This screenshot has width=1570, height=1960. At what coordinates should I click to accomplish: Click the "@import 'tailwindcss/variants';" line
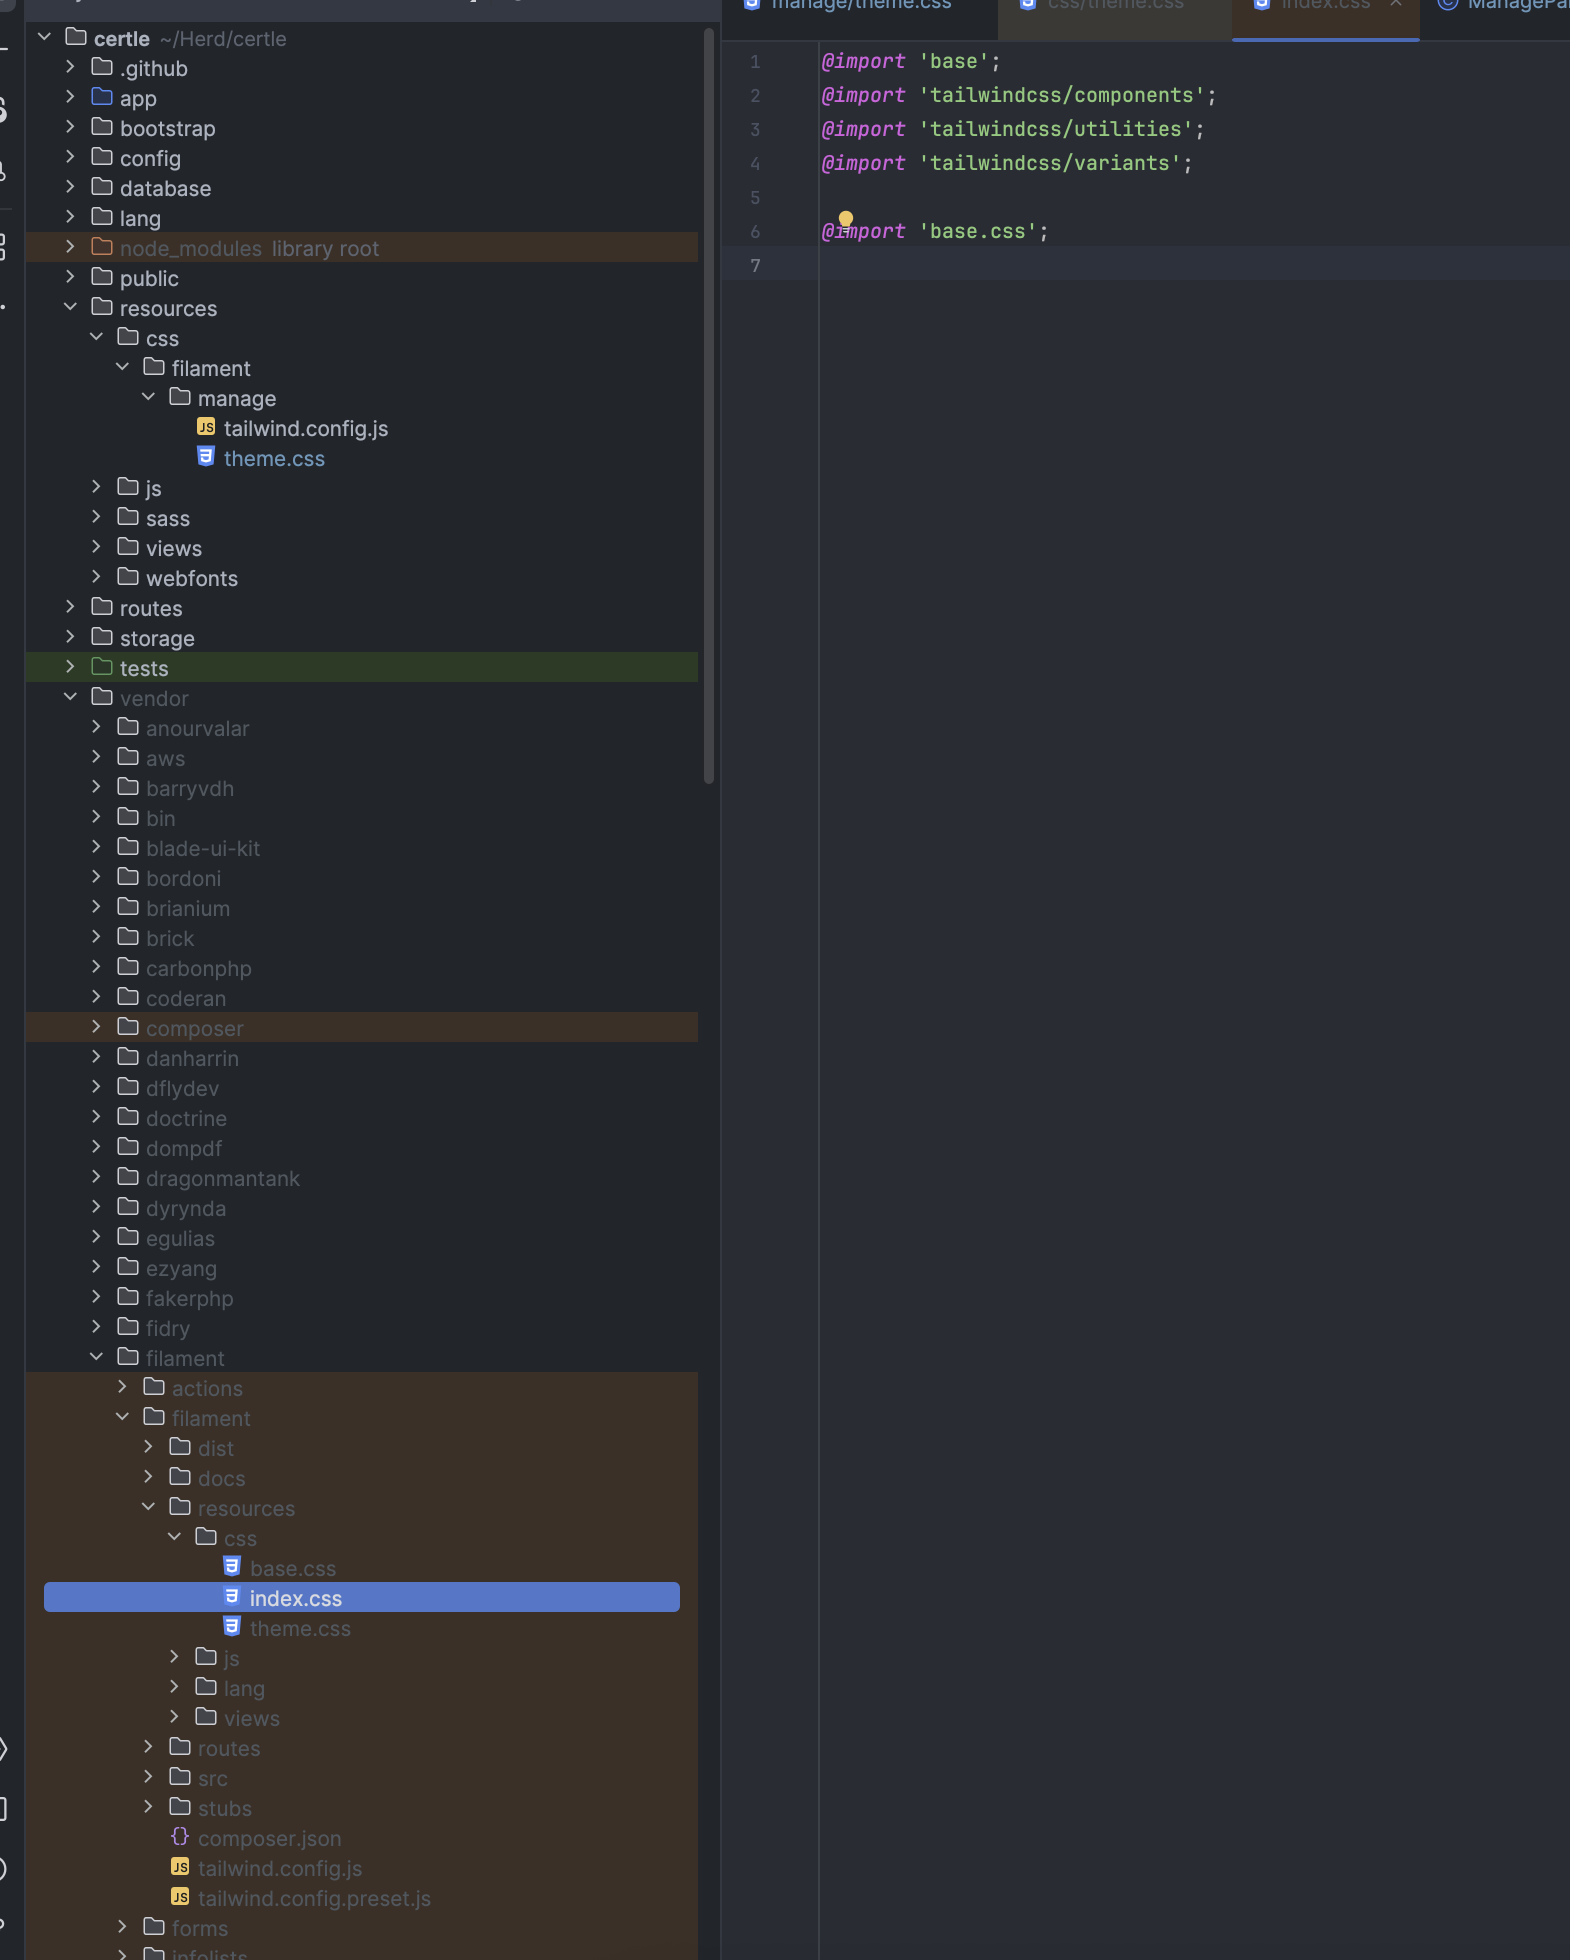[x=1007, y=163]
